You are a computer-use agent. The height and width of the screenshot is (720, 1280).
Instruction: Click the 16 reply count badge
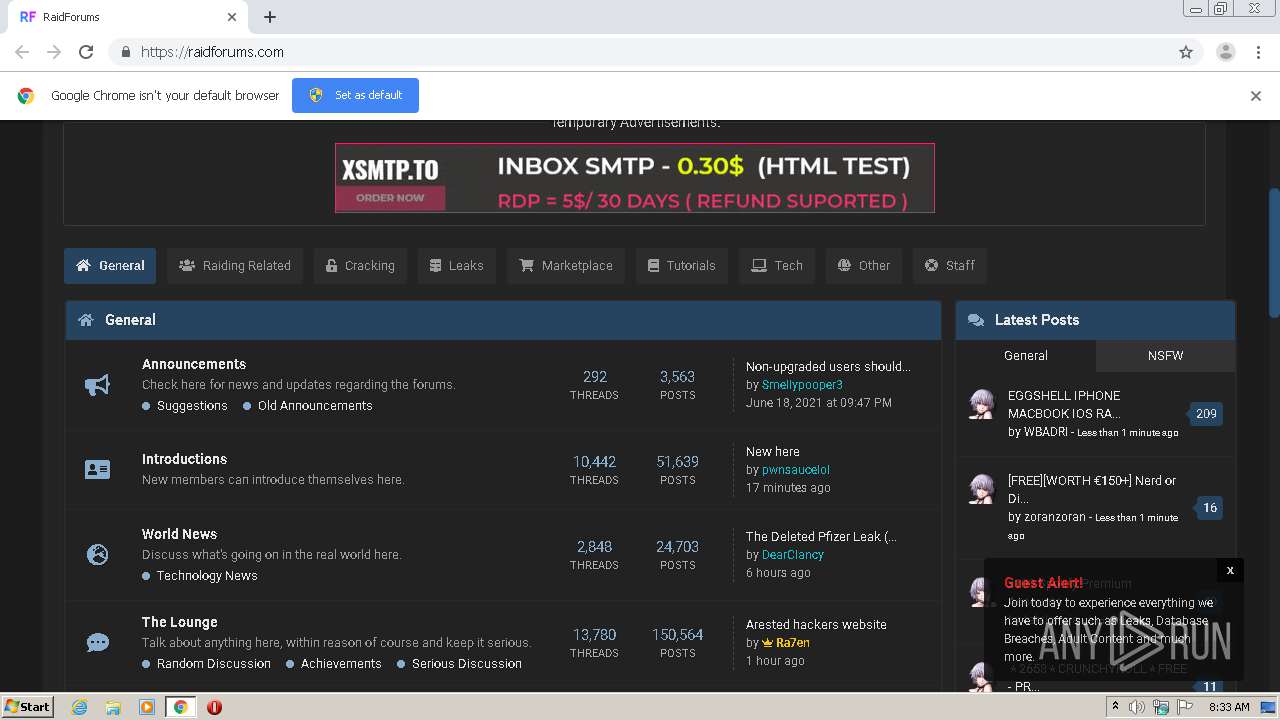coord(1209,508)
